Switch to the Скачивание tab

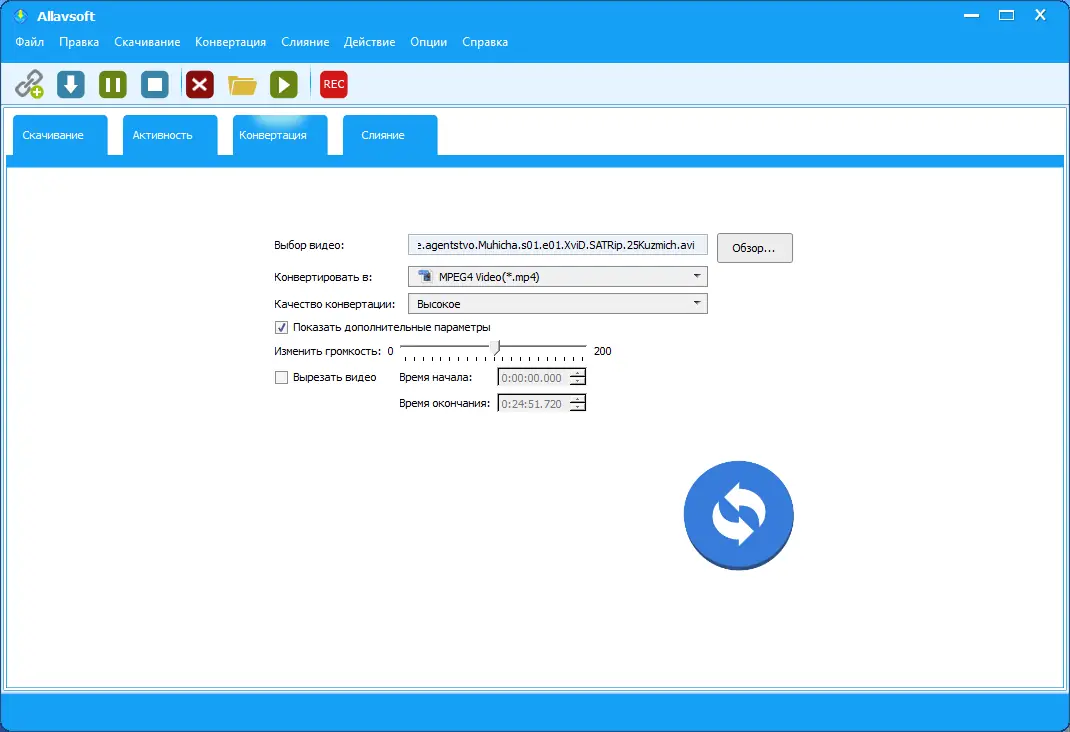click(x=60, y=135)
